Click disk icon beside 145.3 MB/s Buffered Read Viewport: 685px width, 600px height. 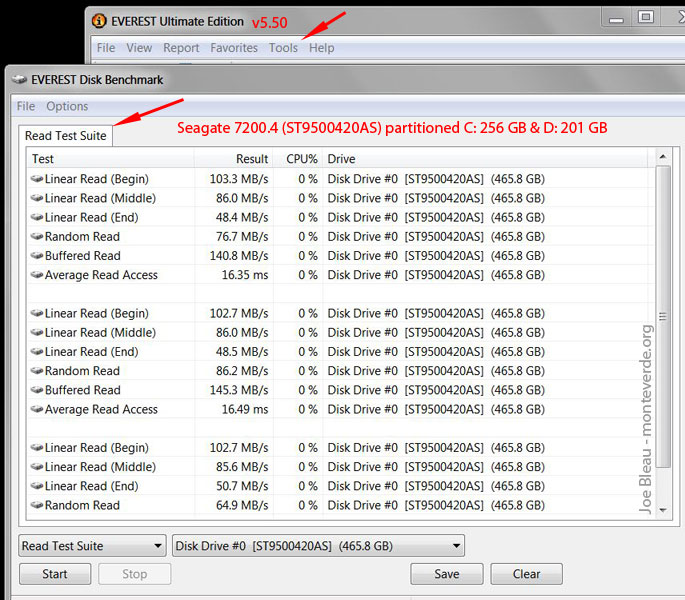[x=37, y=390]
